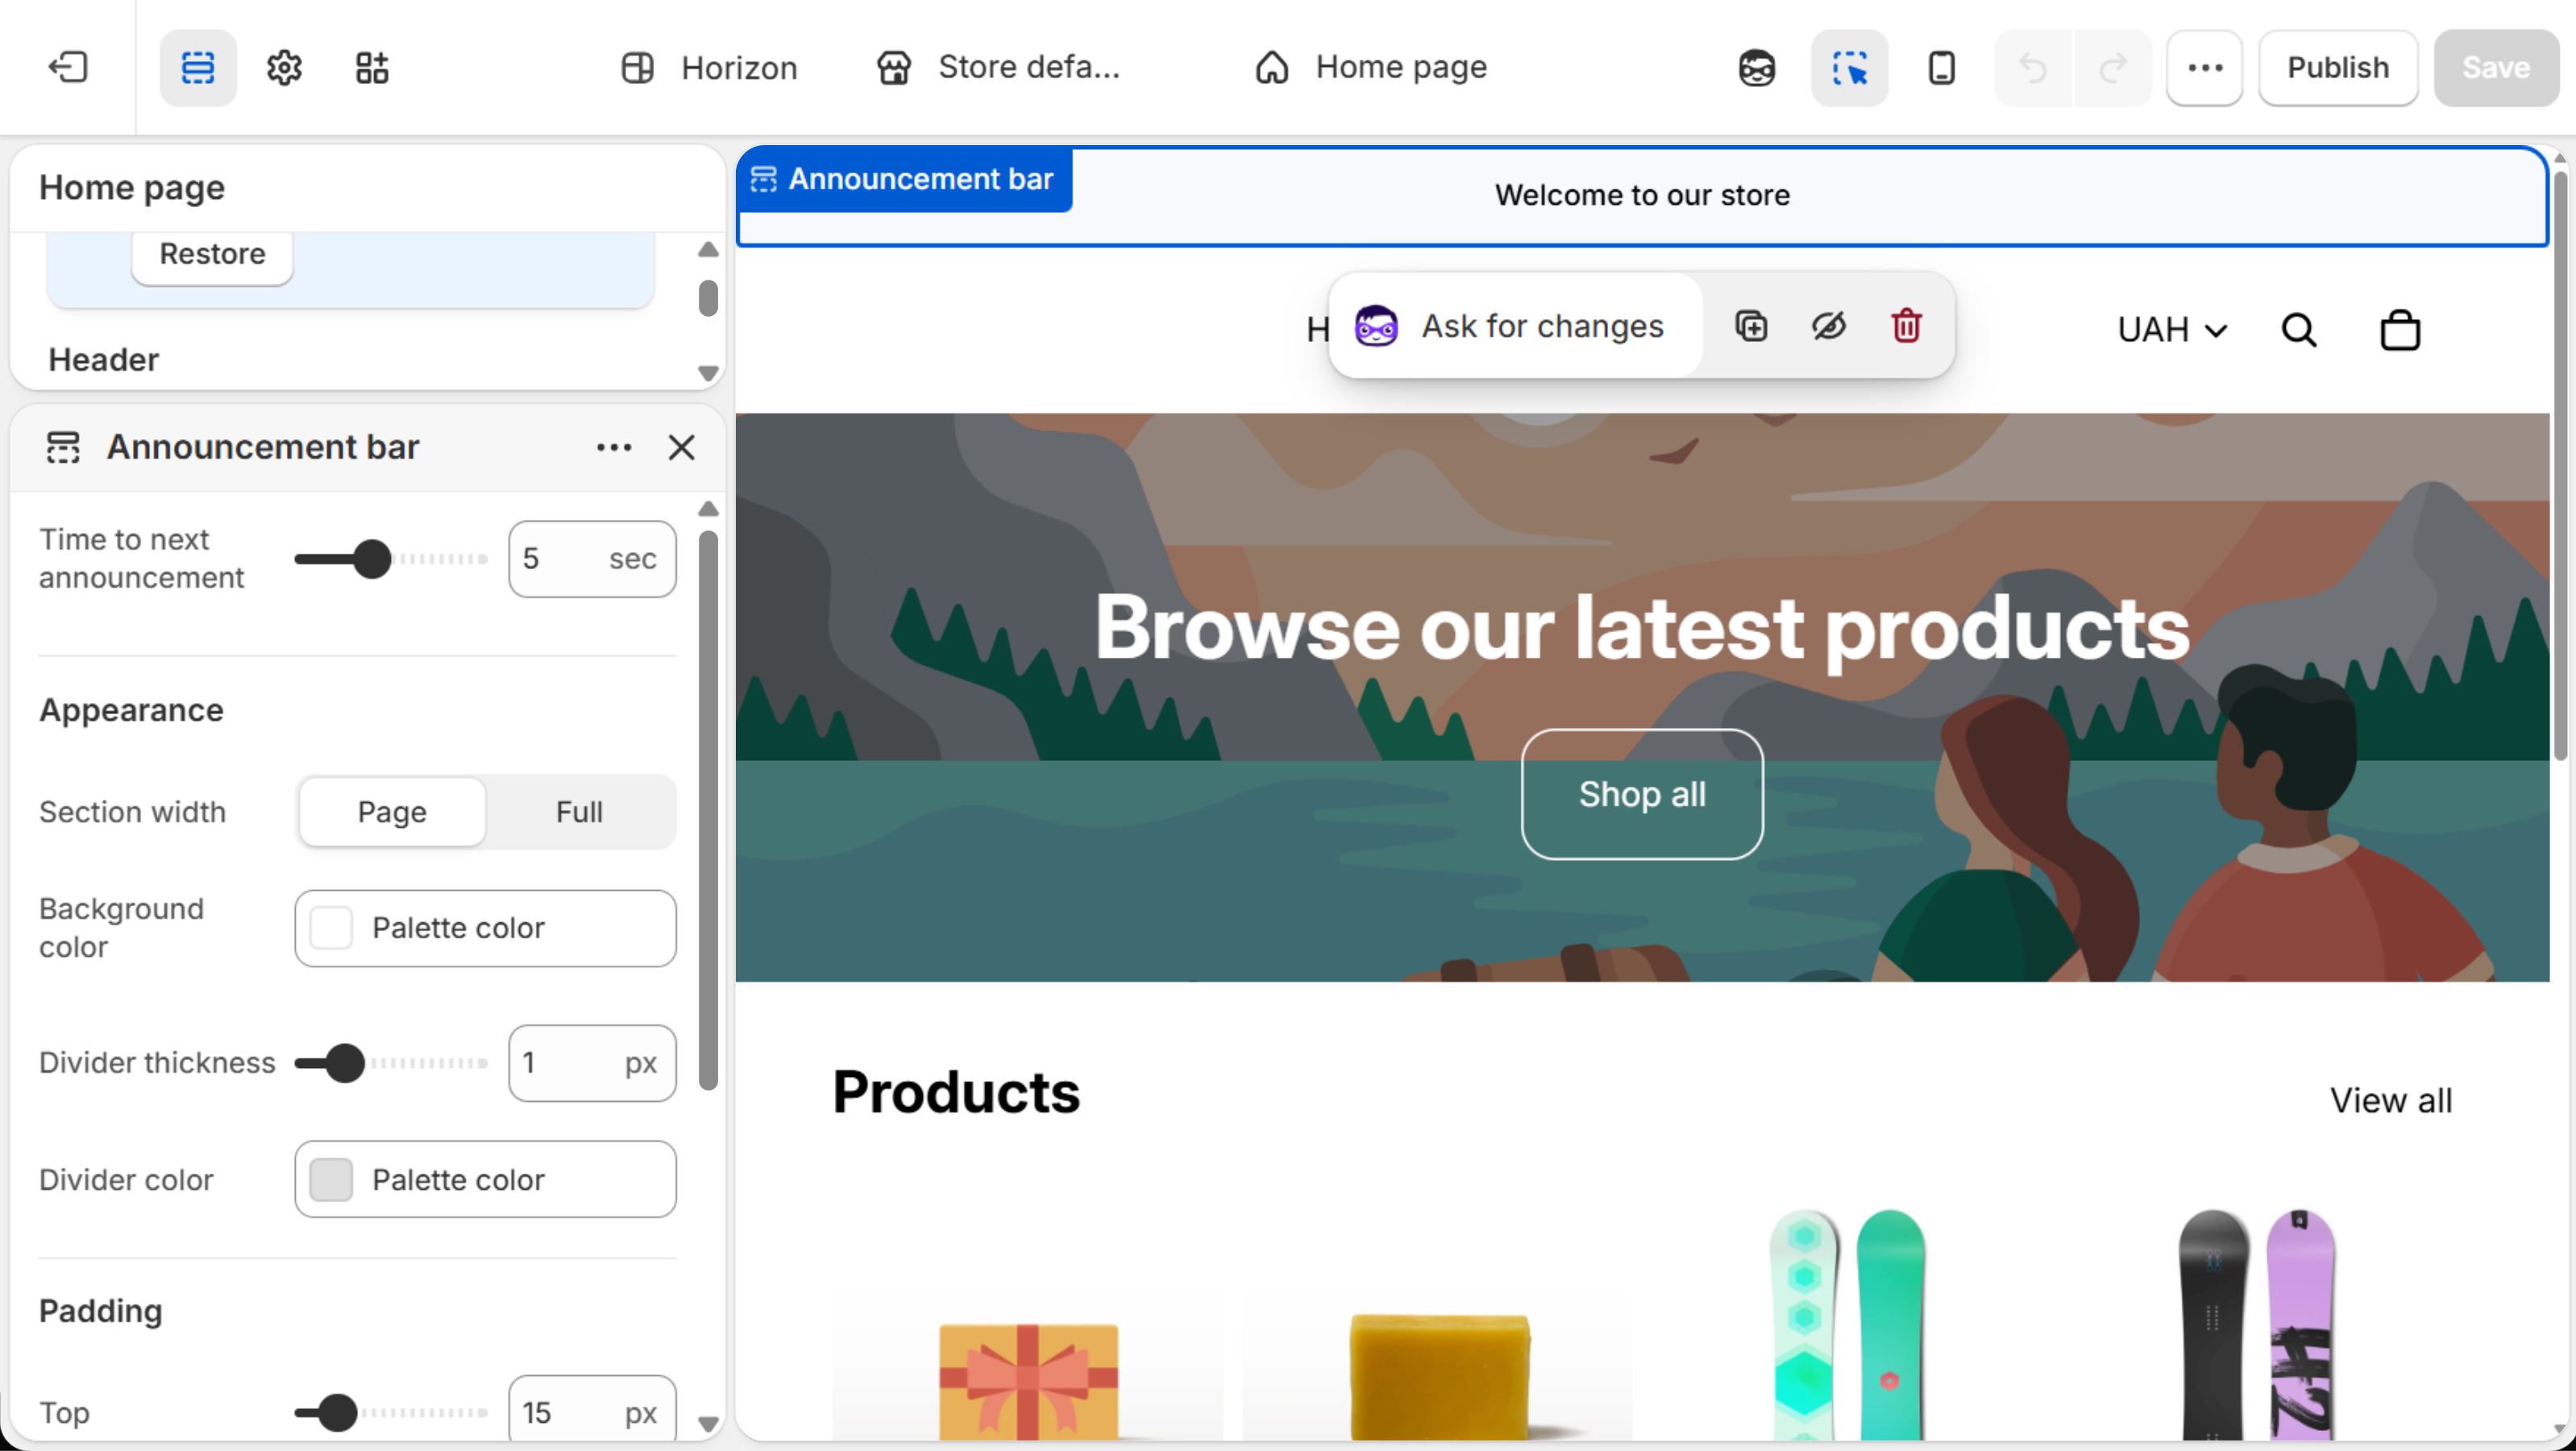Image resolution: width=2576 pixels, height=1451 pixels.
Task: Restore the removed section
Action: [212, 254]
